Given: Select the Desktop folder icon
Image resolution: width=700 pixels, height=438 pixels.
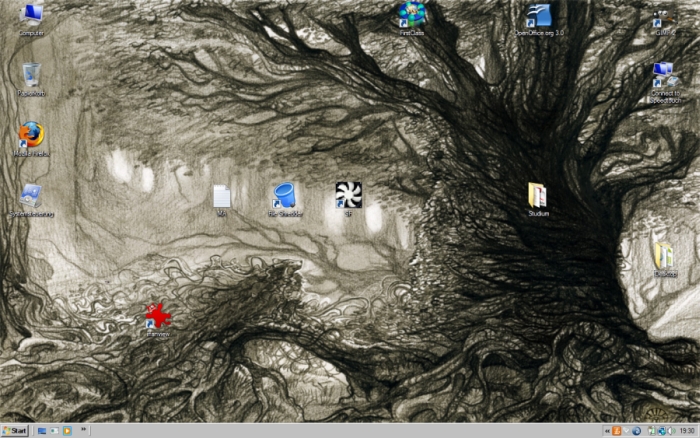Looking at the screenshot, I should tap(665, 260).
